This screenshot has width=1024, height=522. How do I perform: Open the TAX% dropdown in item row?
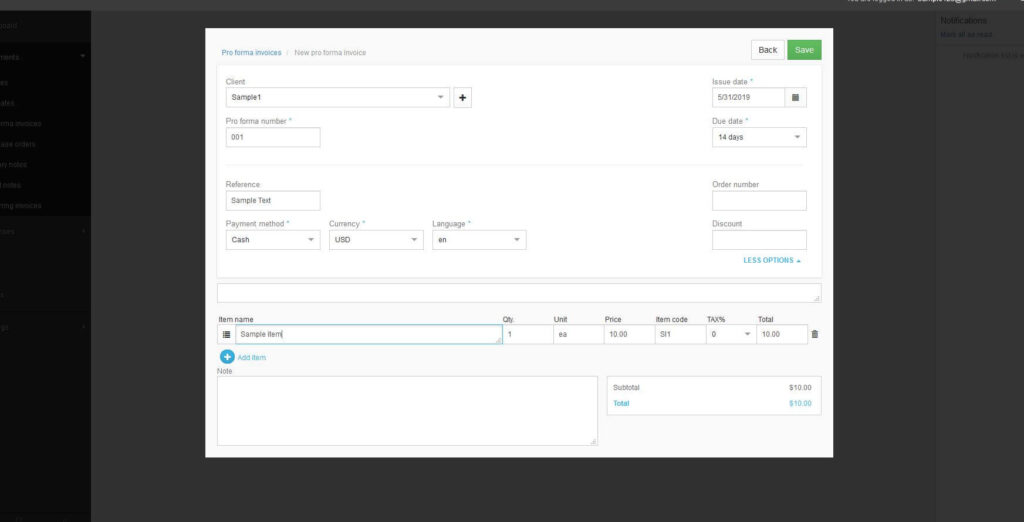[731, 334]
